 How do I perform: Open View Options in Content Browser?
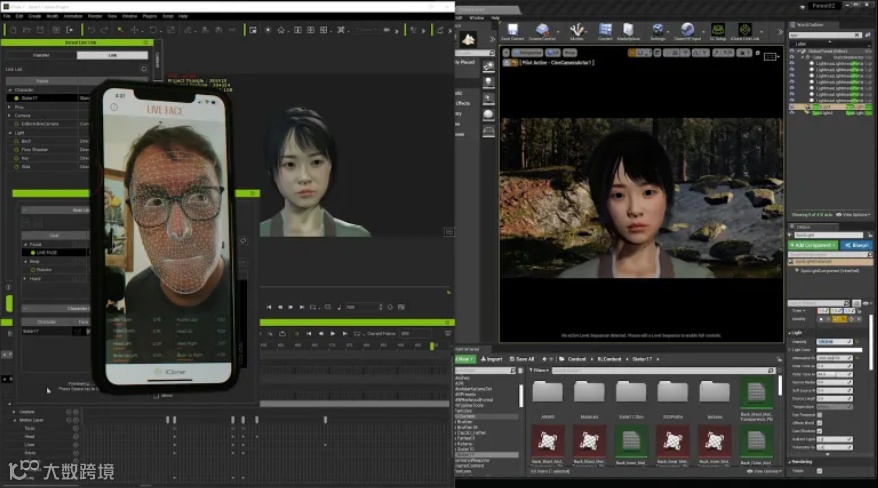(x=767, y=470)
